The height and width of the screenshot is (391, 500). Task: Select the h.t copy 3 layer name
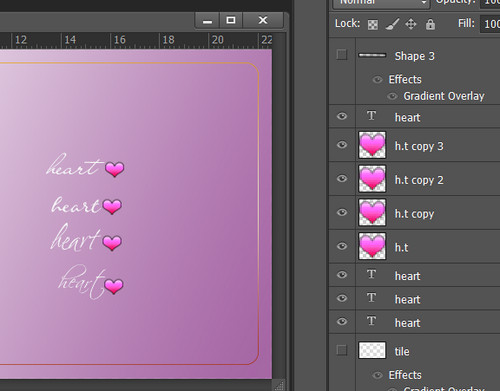click(x=419, y=146)
